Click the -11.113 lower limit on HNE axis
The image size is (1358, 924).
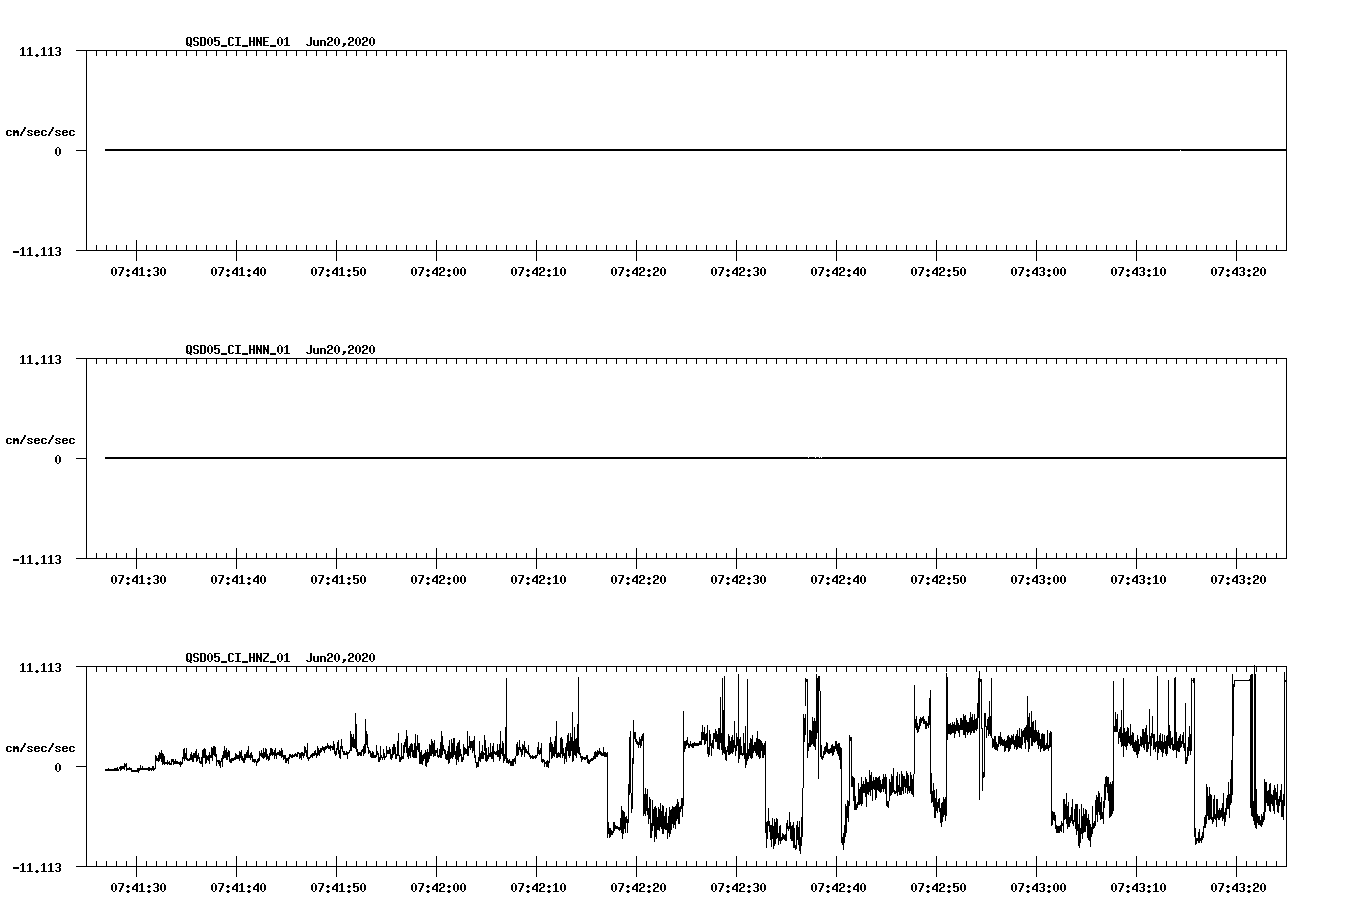(37, 252)
